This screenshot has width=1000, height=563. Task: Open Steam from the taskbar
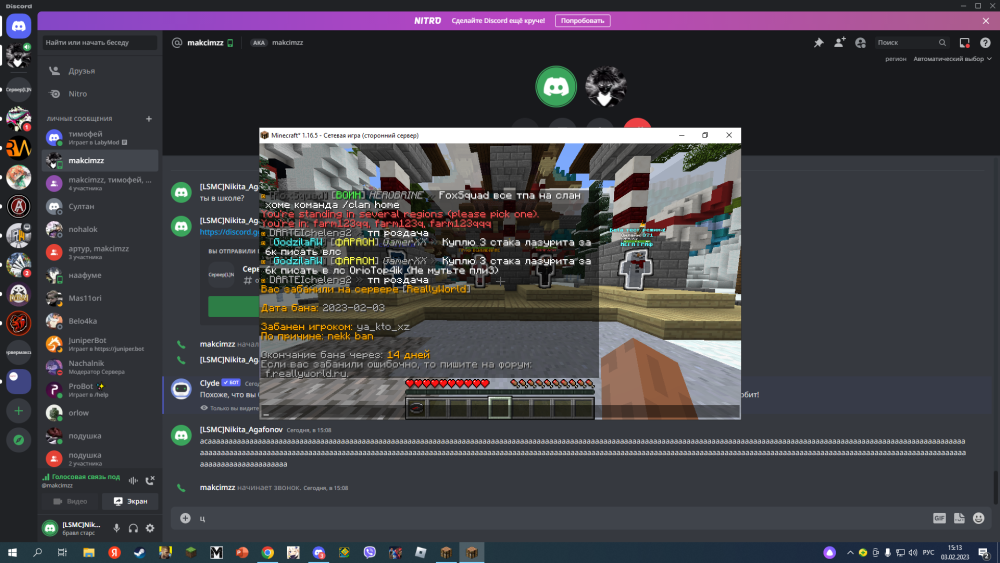140,552
